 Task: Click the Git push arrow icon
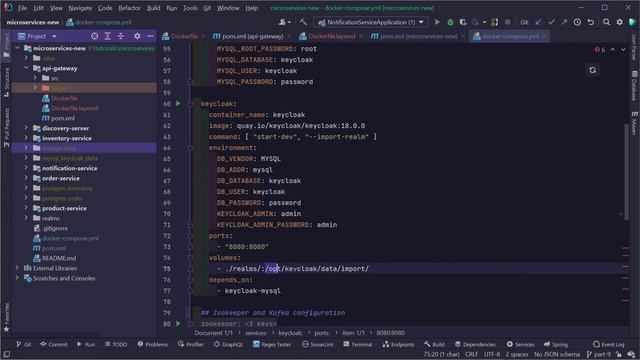tap(564, 22)
